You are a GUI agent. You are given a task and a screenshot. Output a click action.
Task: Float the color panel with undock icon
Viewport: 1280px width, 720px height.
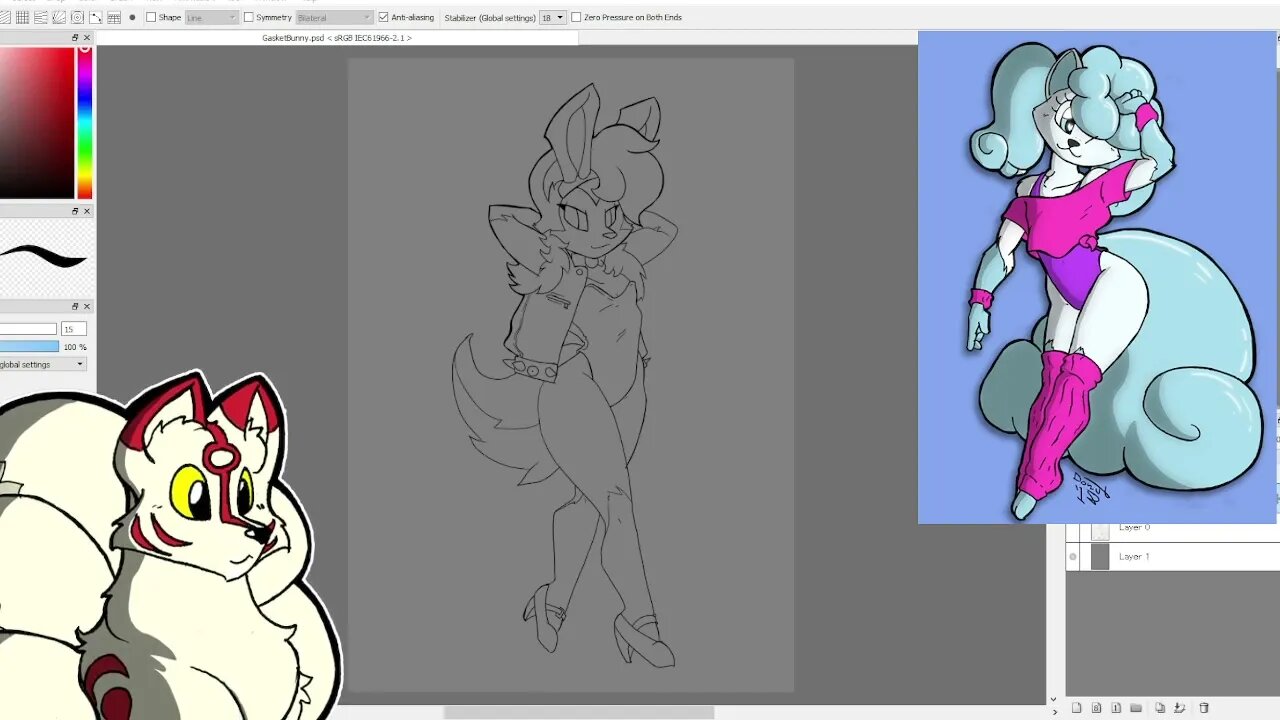(x=75, y=38)
